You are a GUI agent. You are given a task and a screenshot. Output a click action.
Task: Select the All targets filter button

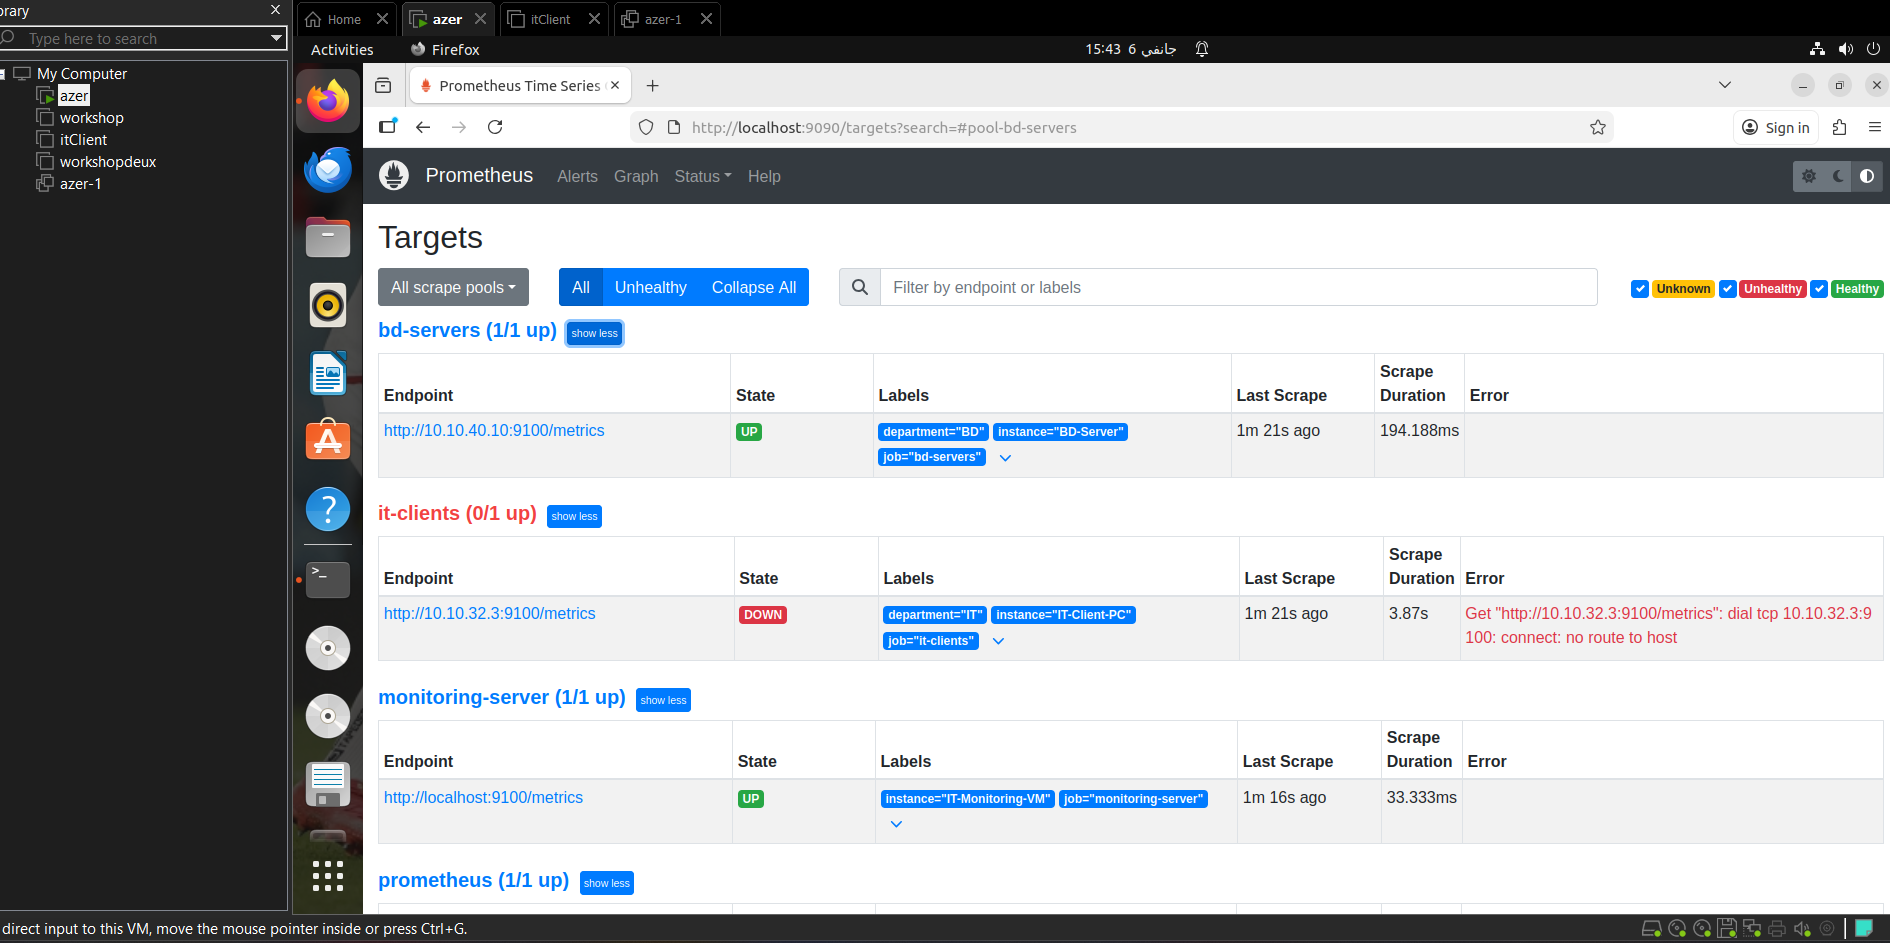[x=581, y=287]
